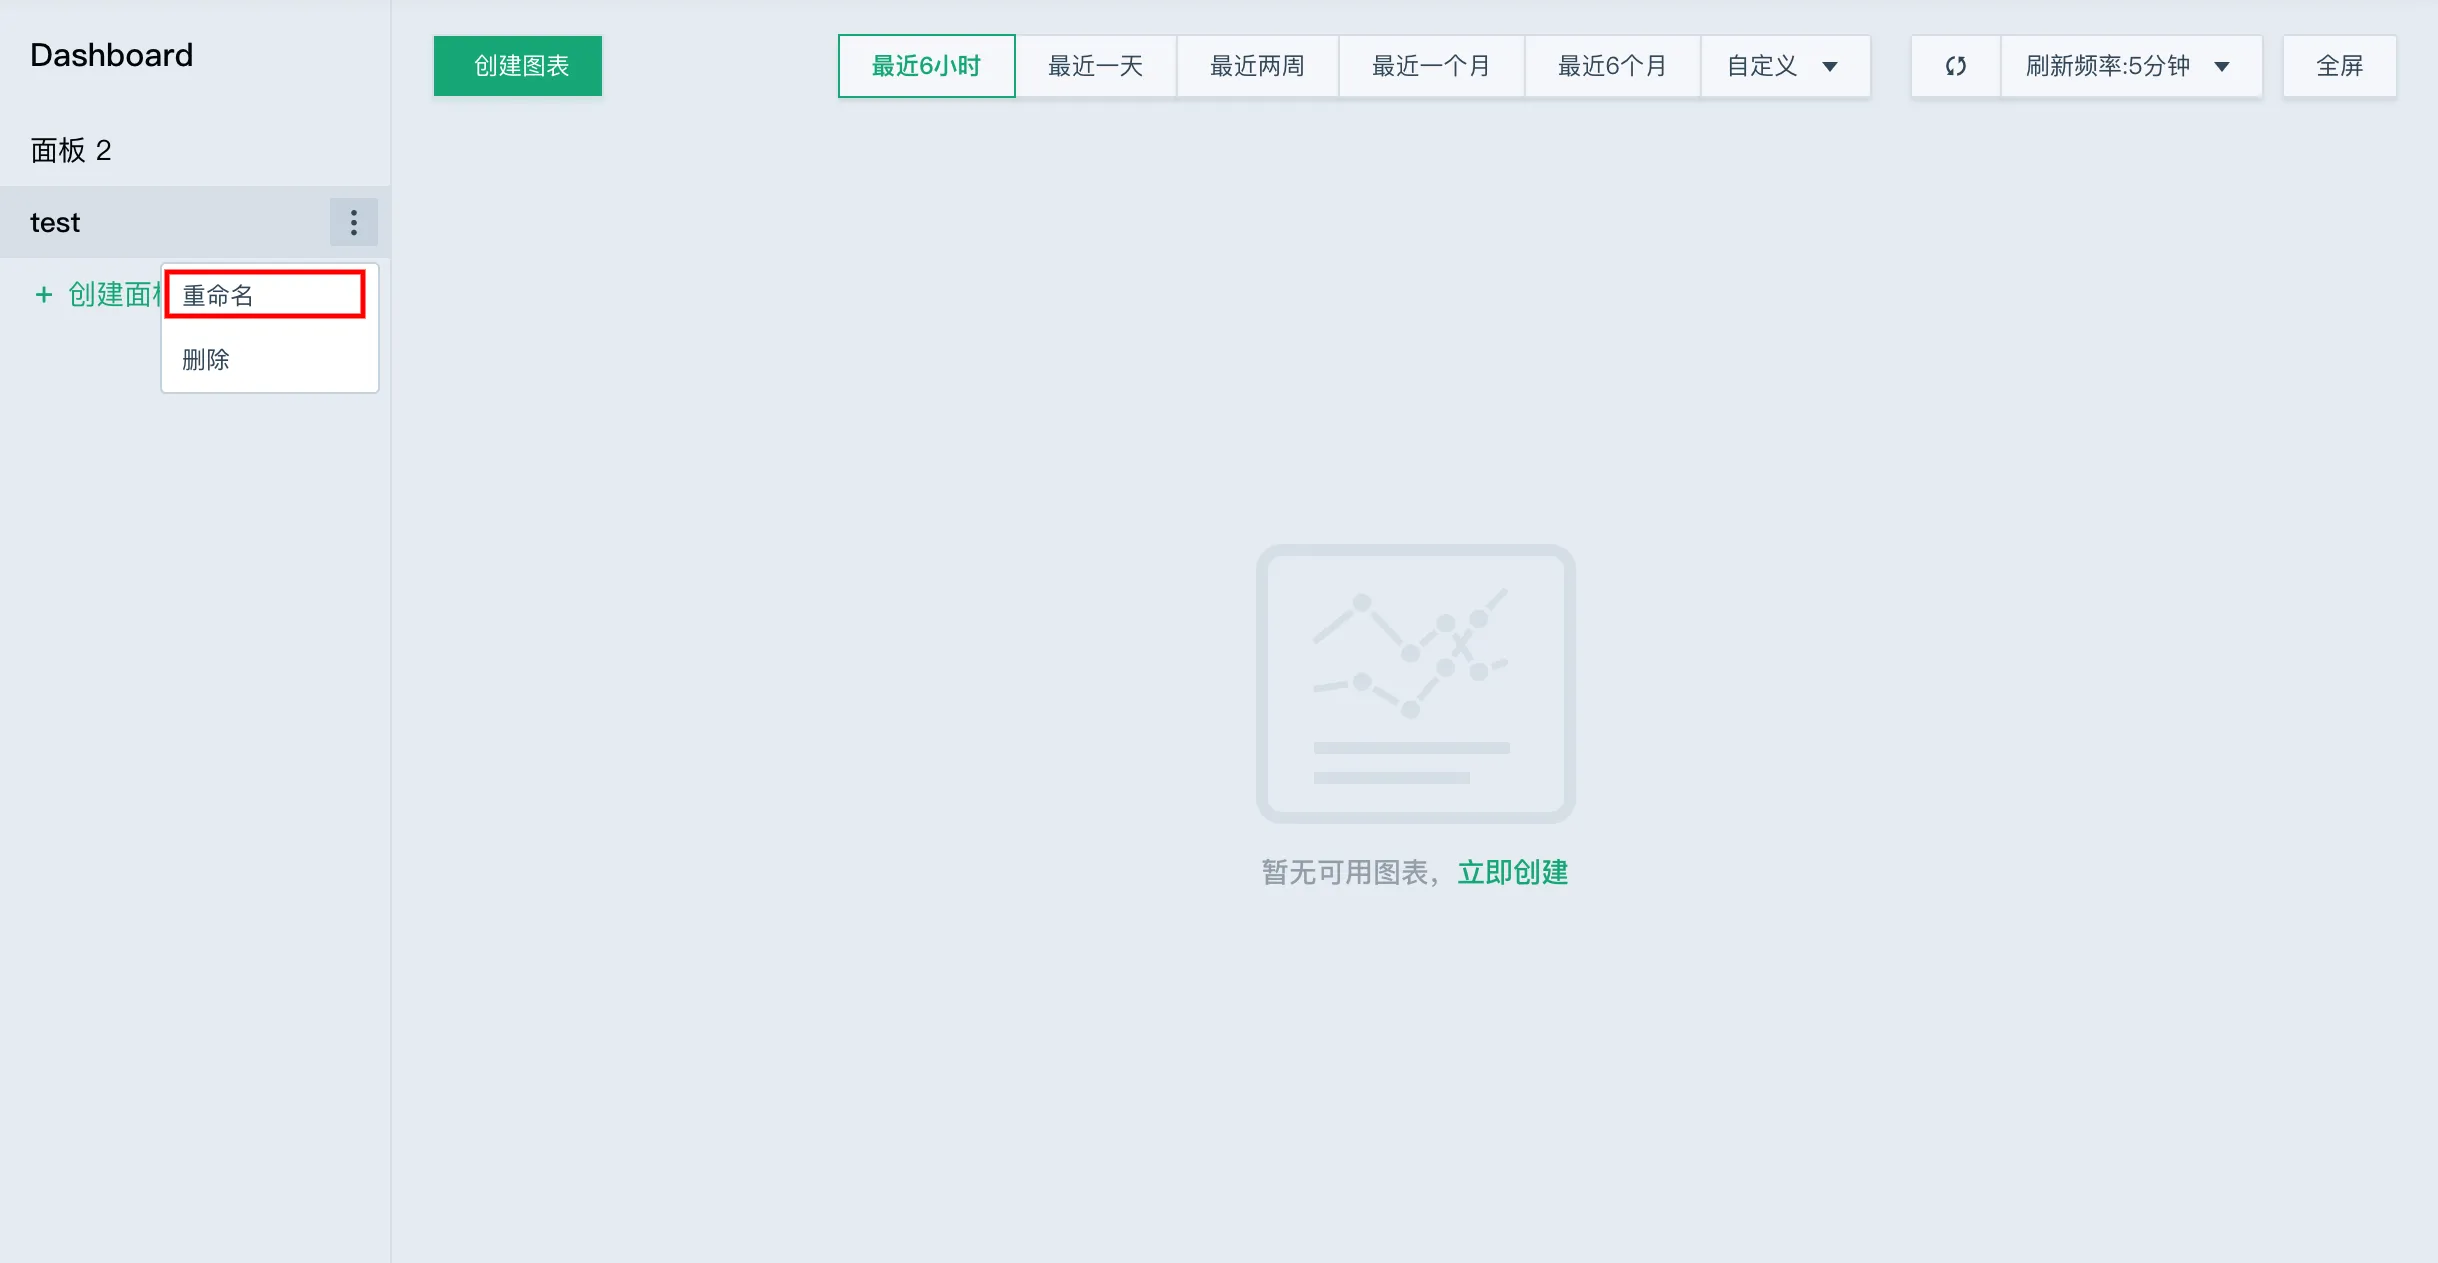Click the plus icon beside 创建面板

(44, 295)
